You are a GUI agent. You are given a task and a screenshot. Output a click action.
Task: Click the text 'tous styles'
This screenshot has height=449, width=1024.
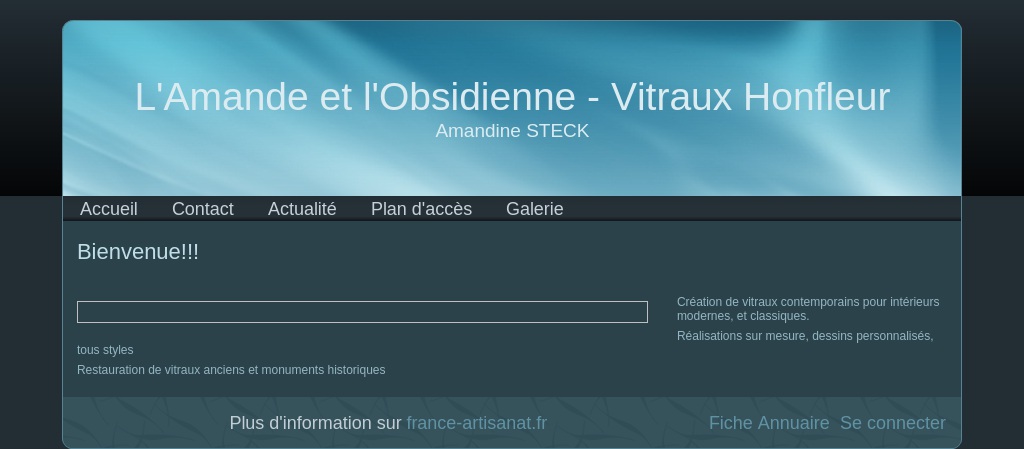point(105,350)
